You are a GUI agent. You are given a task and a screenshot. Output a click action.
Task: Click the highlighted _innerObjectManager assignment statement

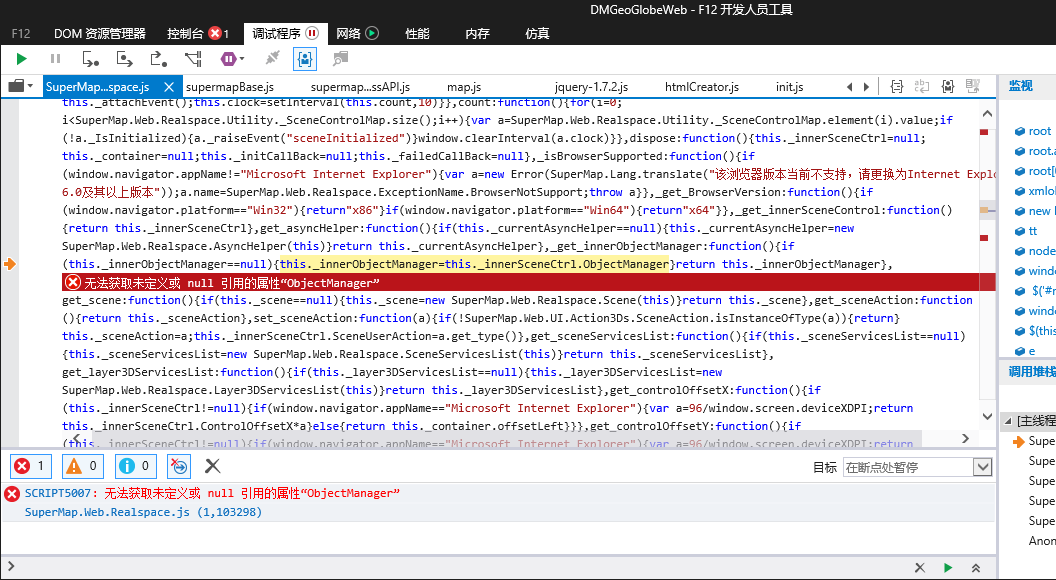[x=475, y=264]
